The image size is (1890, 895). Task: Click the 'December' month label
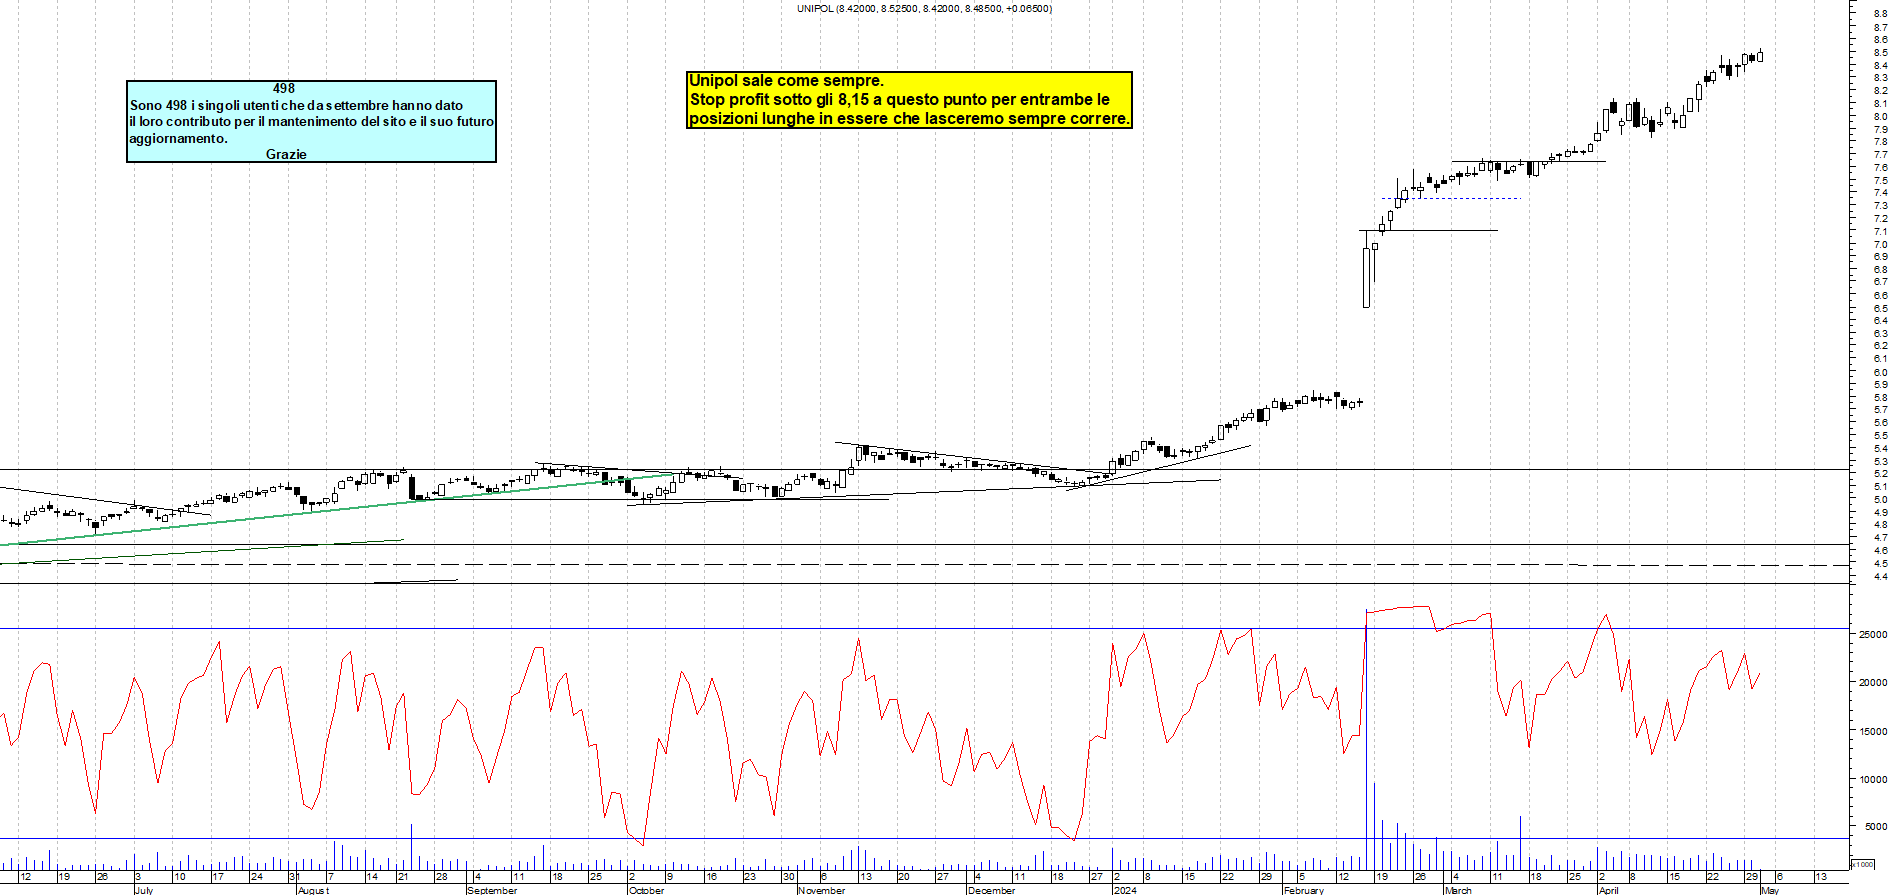(x=992, y=890)
